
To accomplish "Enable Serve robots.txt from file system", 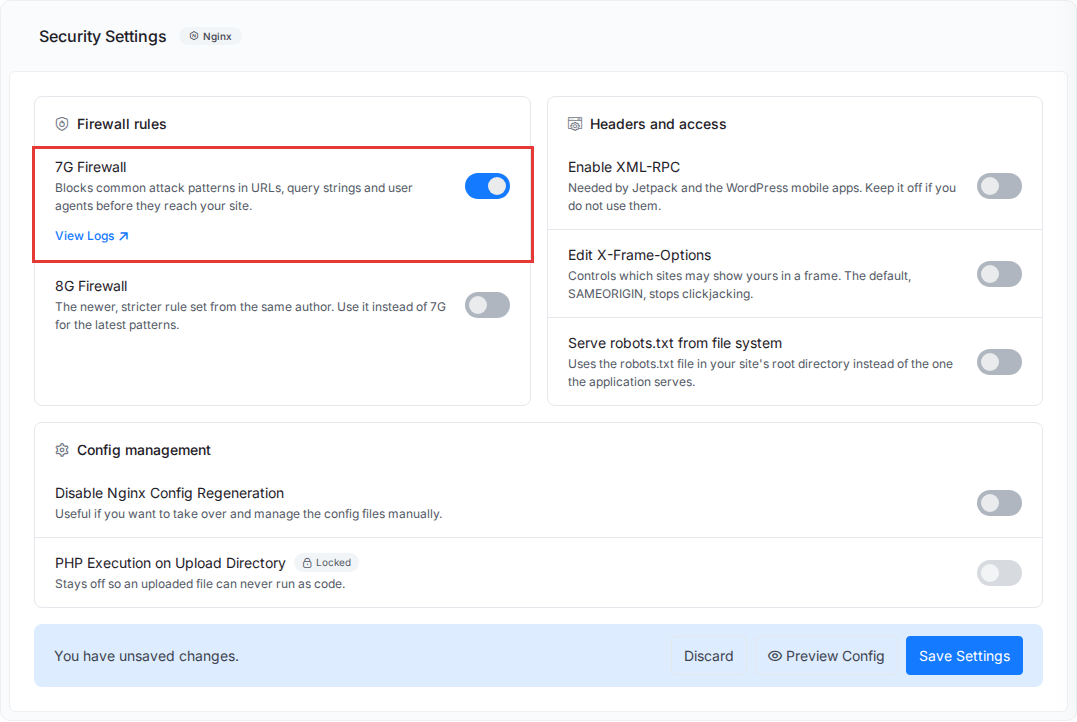I will (x=999, y=362).
